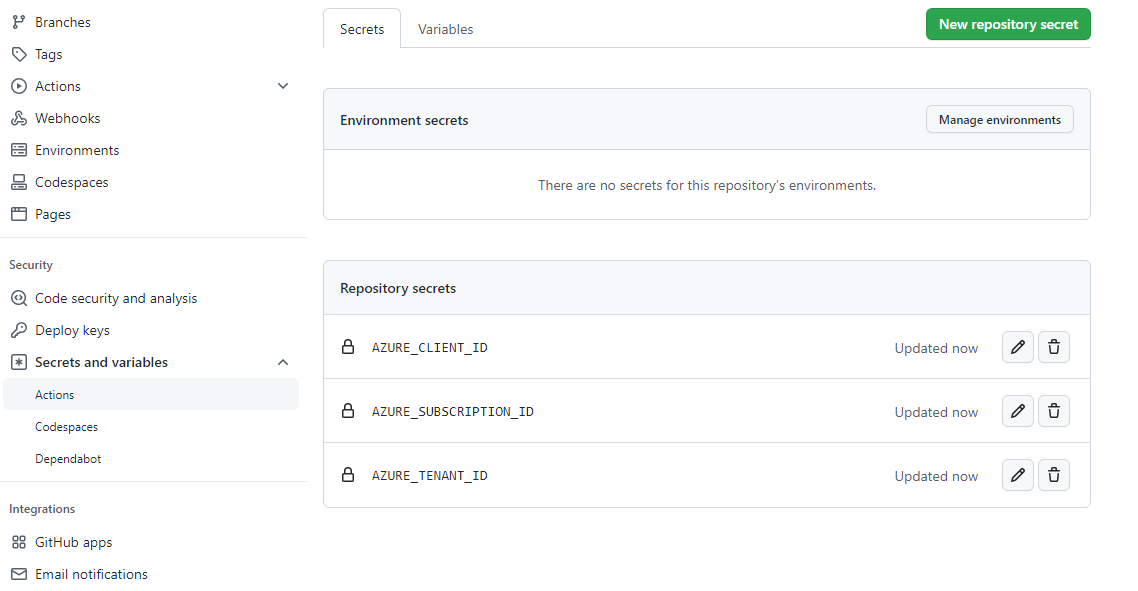Open the GitHub apps page
The height and width of the screenshot is (591, 1138).
(x=73, y=542)
